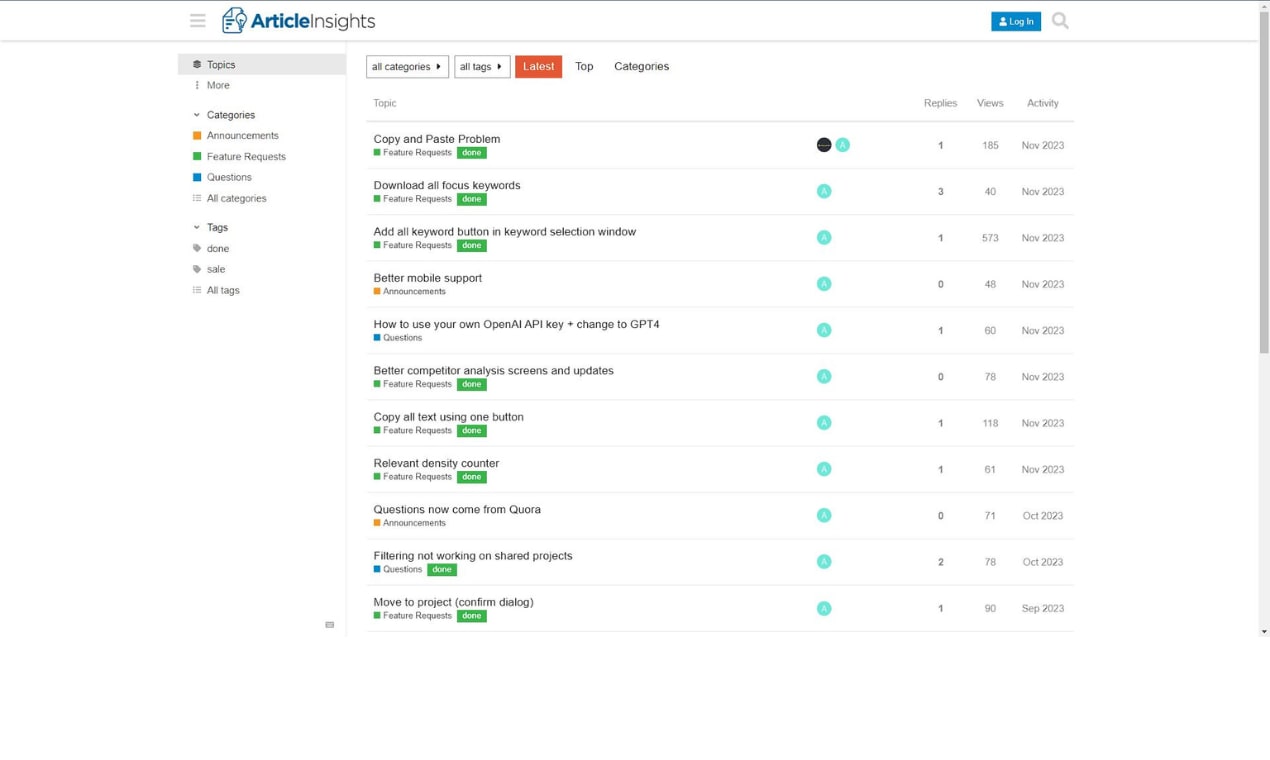Viewport: 1270px width, 760px height.
Task: Sort topics by Views column
Action: [x=990, y=103]
